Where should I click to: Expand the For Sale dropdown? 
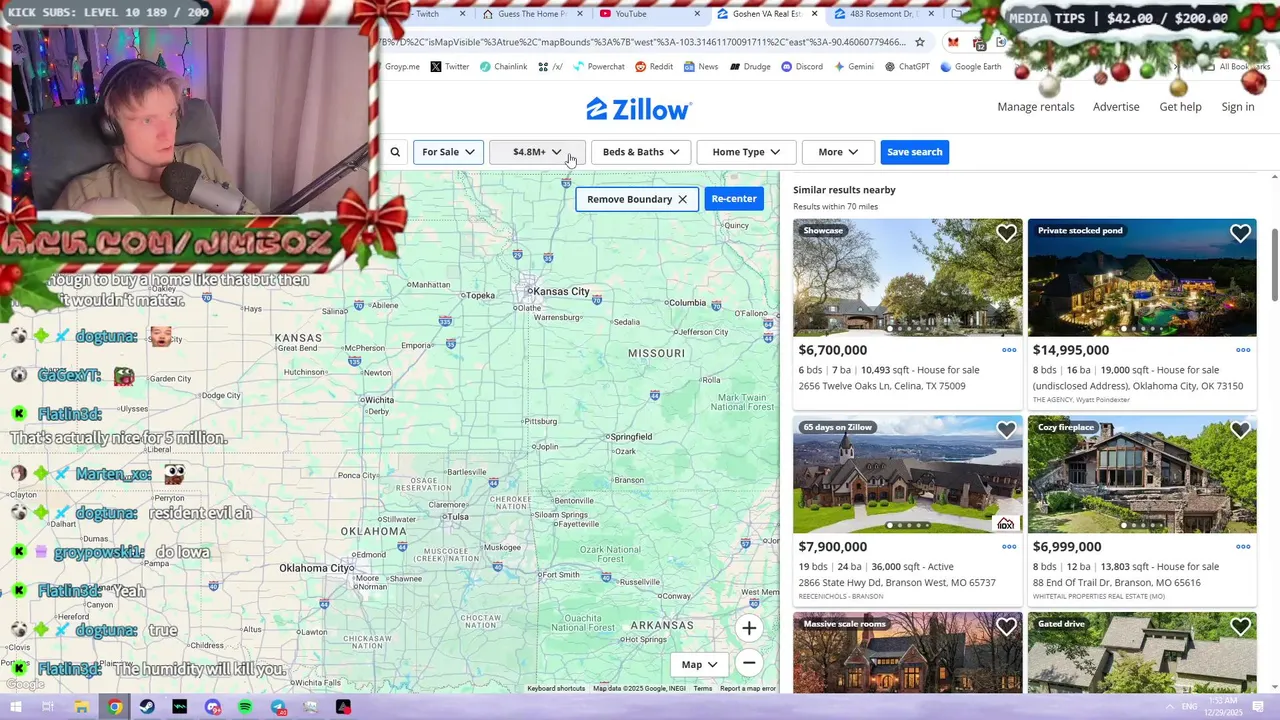coord(448,152)
